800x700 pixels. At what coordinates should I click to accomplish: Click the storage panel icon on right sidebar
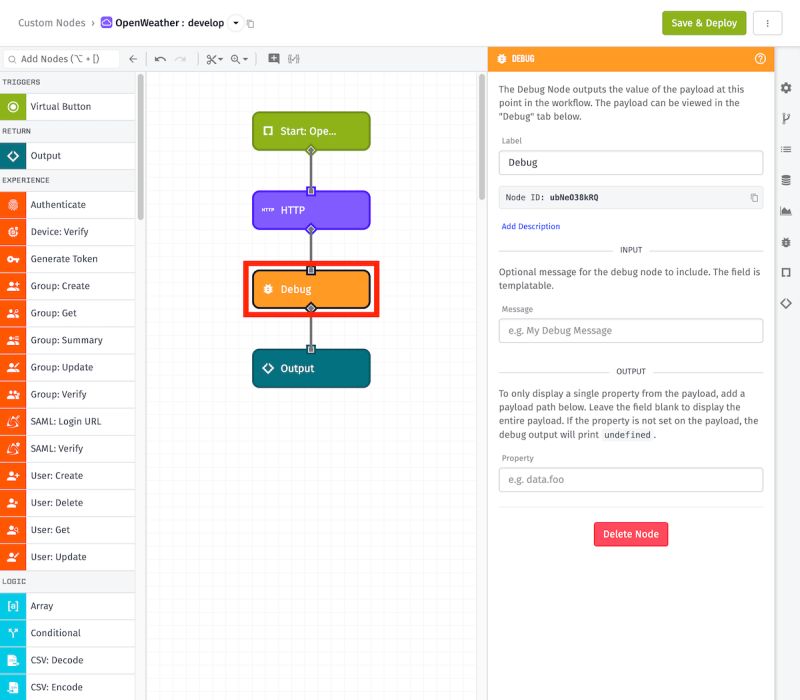(x=786, y=180)
